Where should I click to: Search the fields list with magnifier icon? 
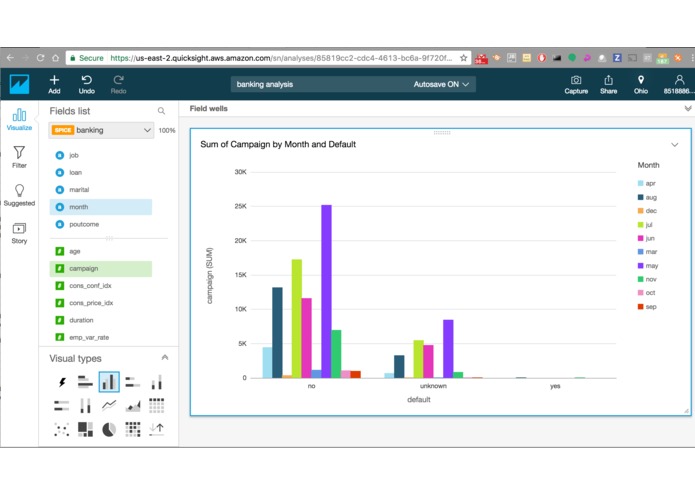point(161,111)
